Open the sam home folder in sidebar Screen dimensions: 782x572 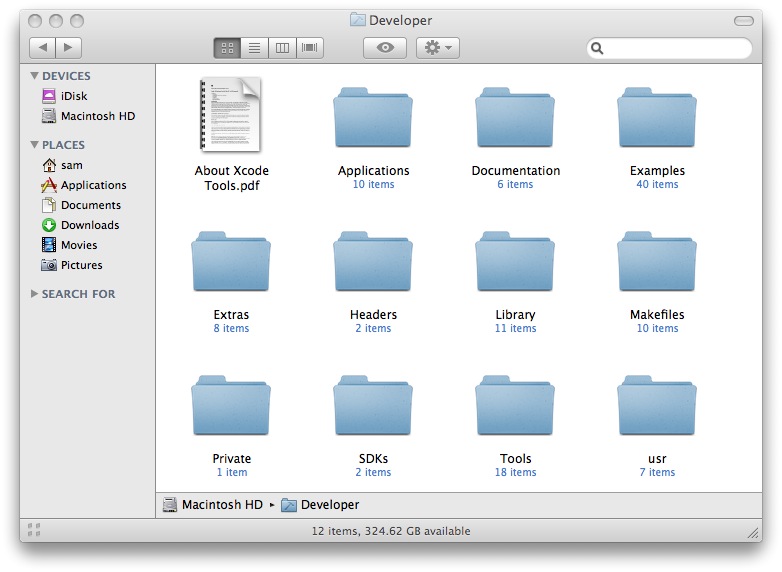pyautogui.click(x=62, y=165)
